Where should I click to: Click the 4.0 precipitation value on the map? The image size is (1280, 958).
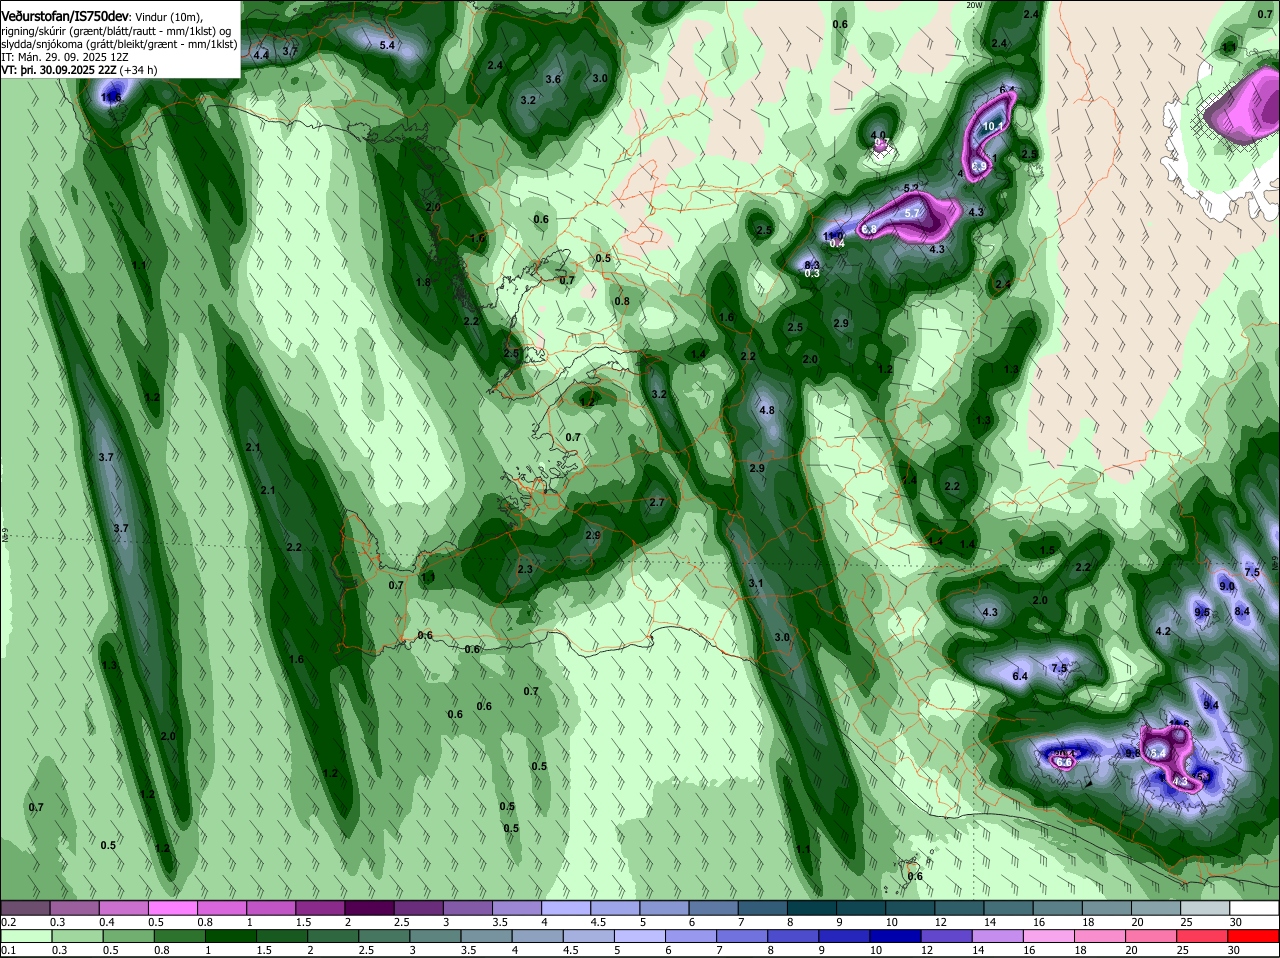click(878, 135)
